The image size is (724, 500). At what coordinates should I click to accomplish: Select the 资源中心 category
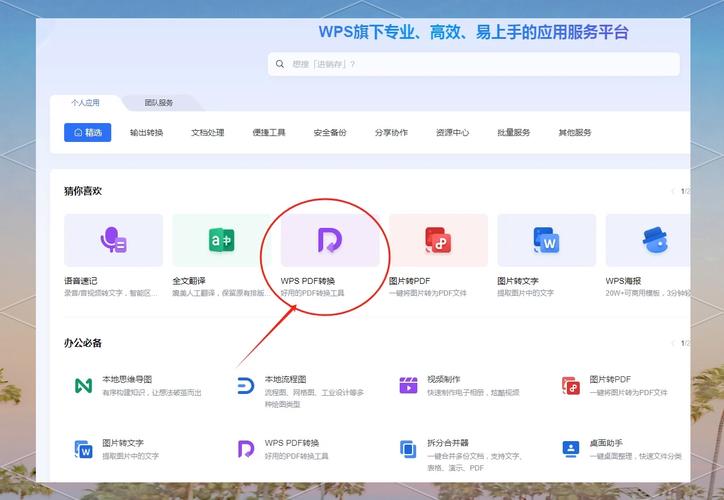452,133
